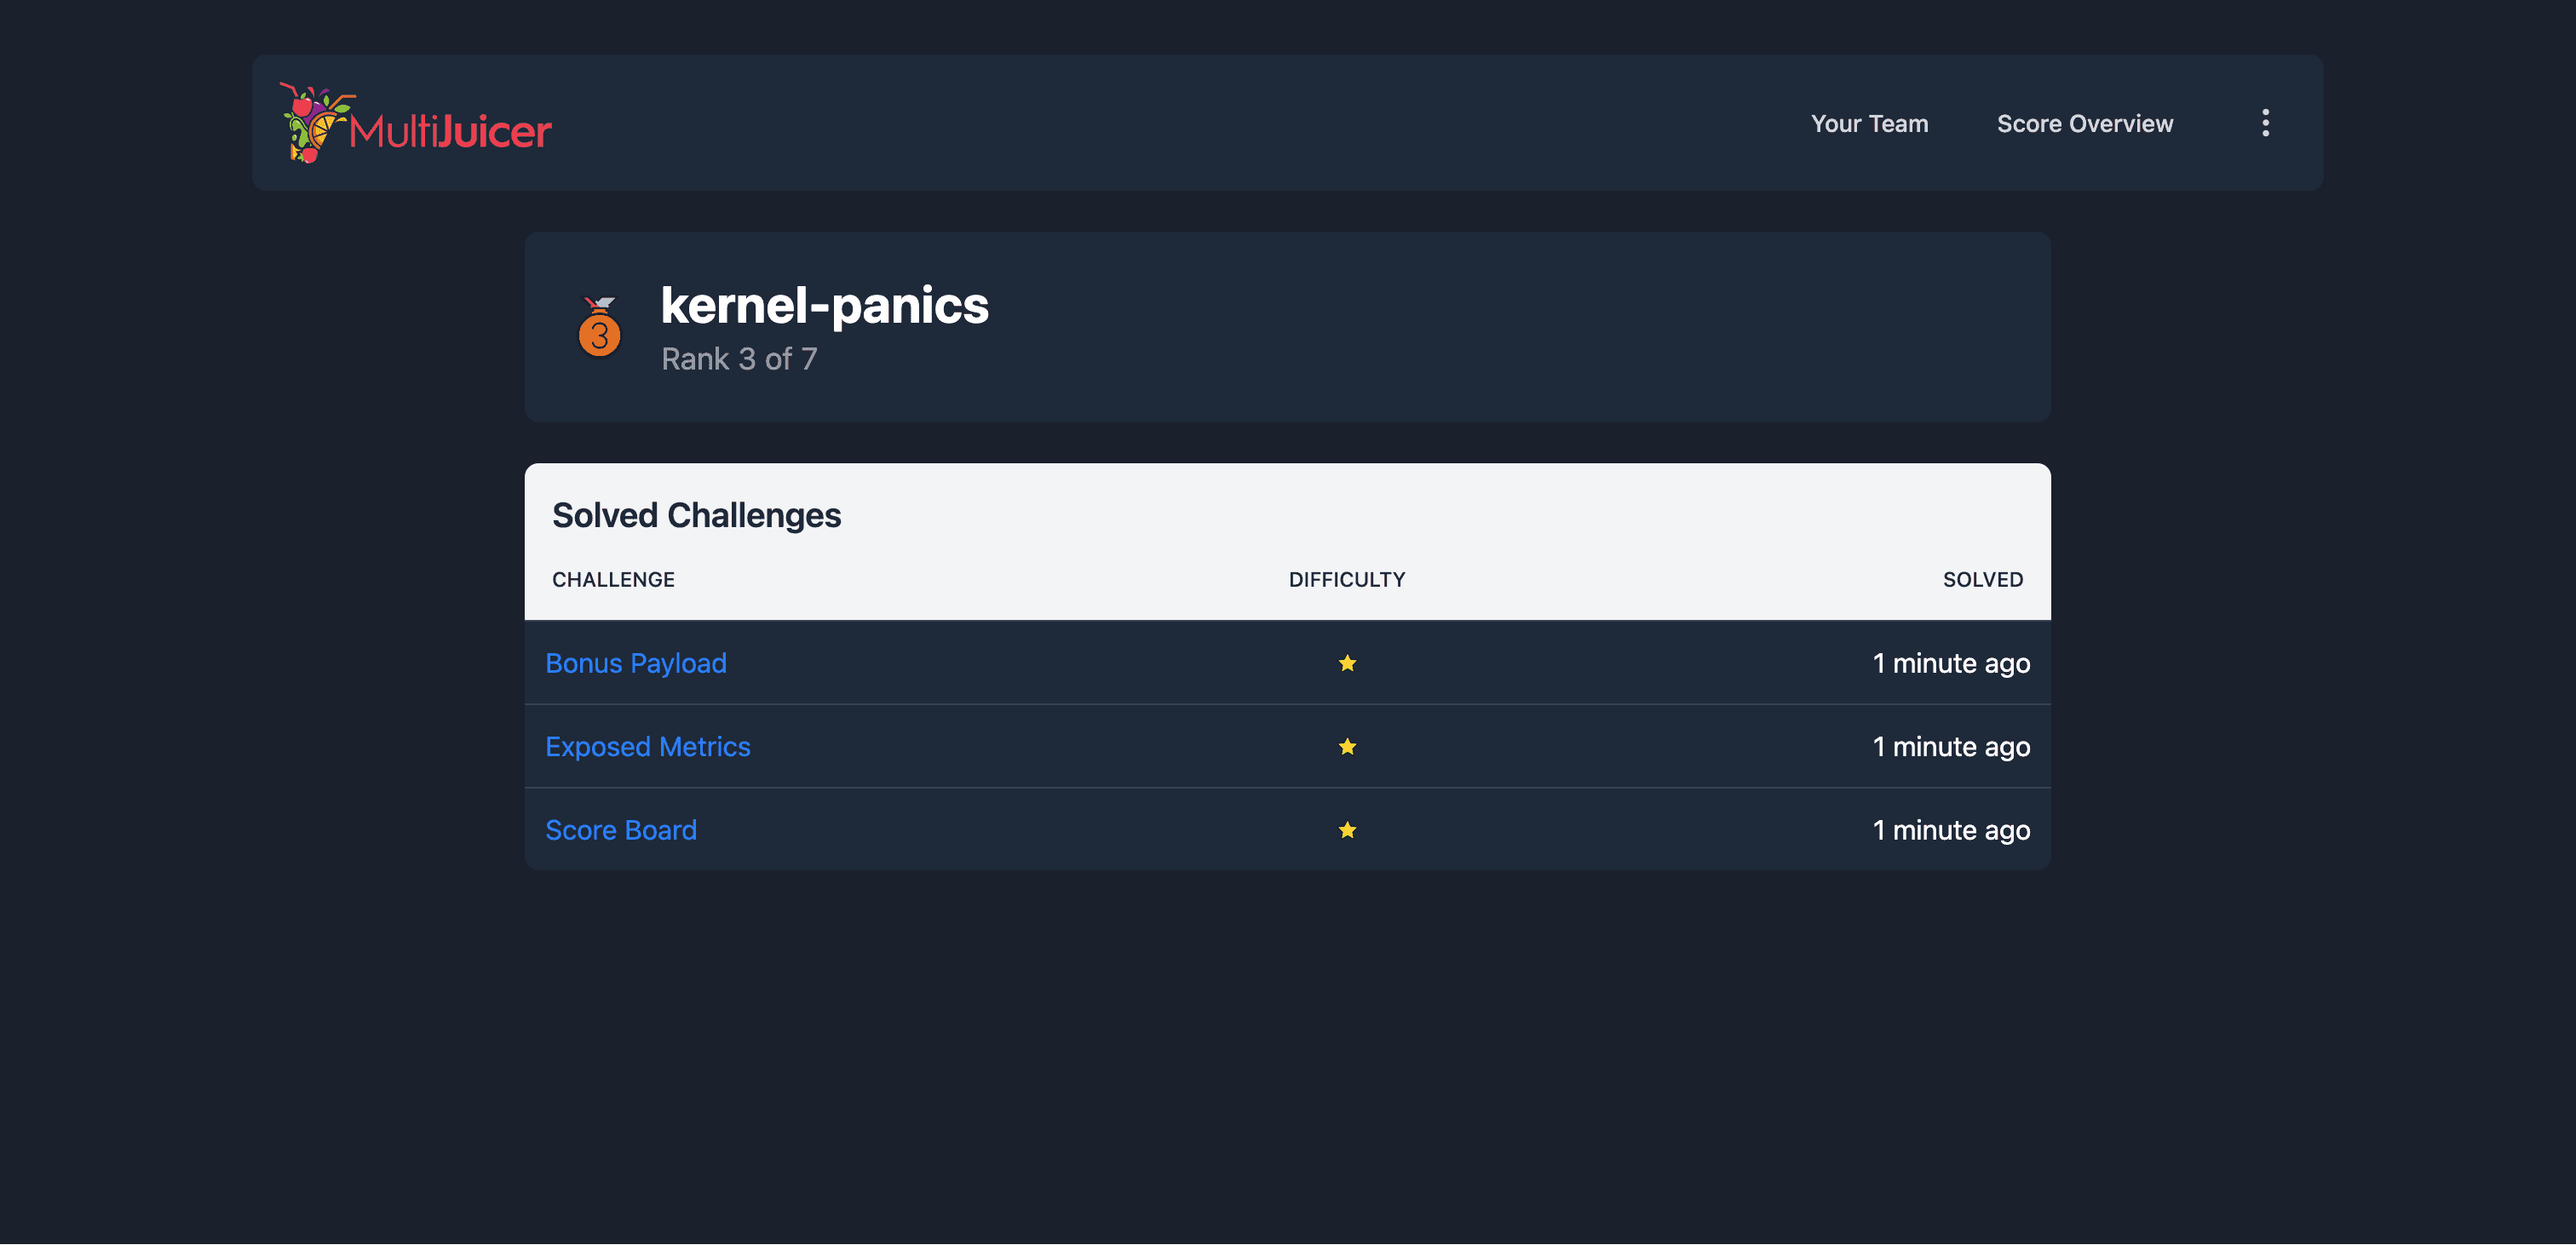This screenshot has width=2576, height=1245.
Task: Click the Solved Challenges heading
Action: tap(696, 515)
